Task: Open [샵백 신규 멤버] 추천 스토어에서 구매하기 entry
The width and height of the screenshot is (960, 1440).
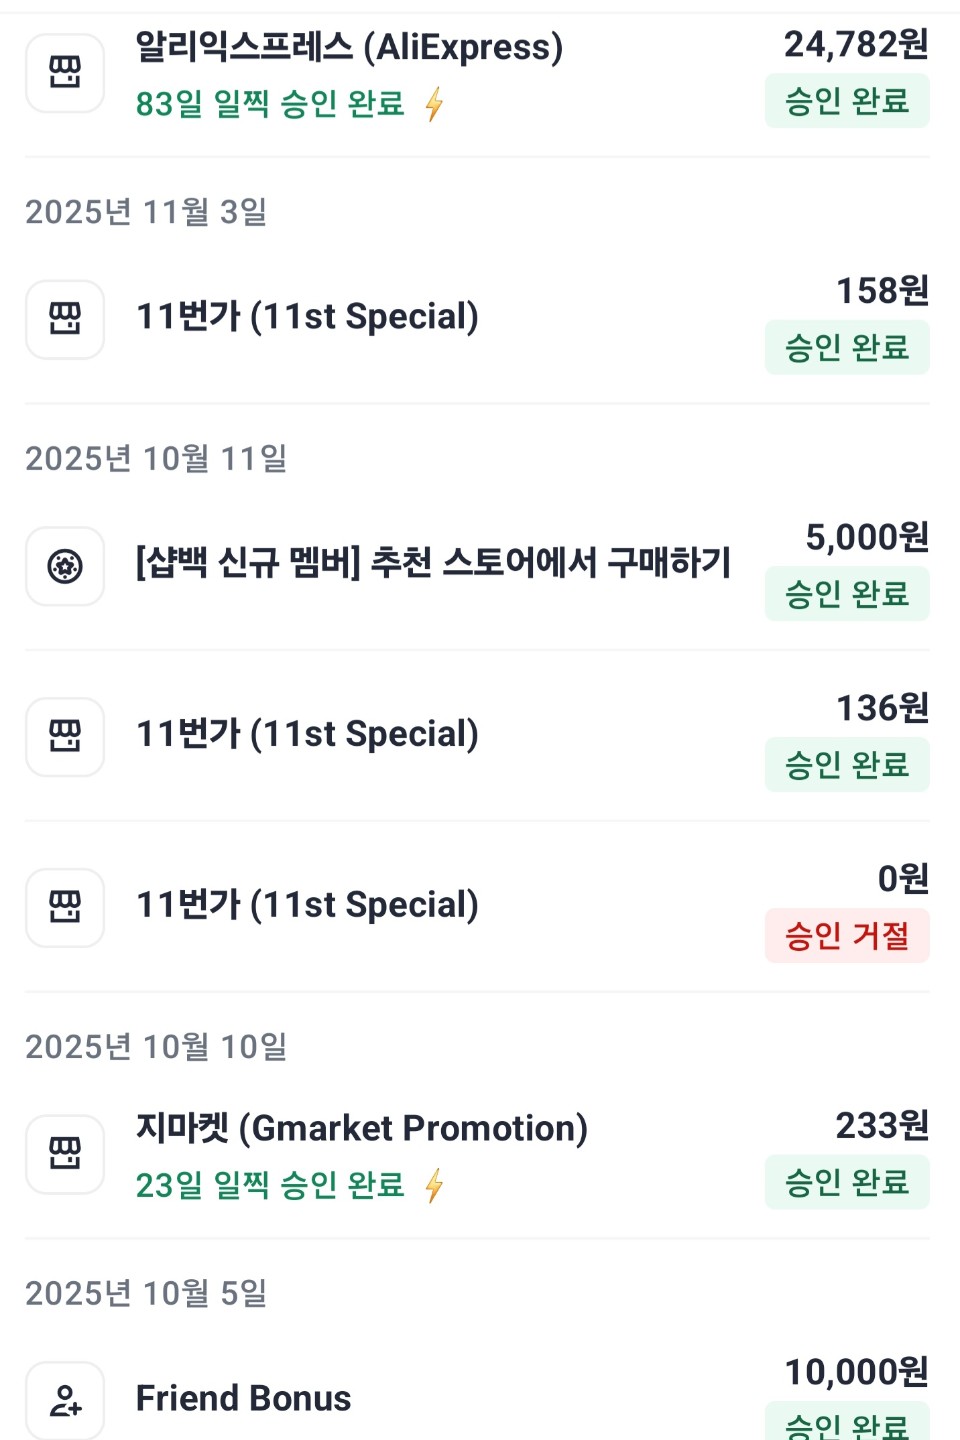Action: [433, 563]
